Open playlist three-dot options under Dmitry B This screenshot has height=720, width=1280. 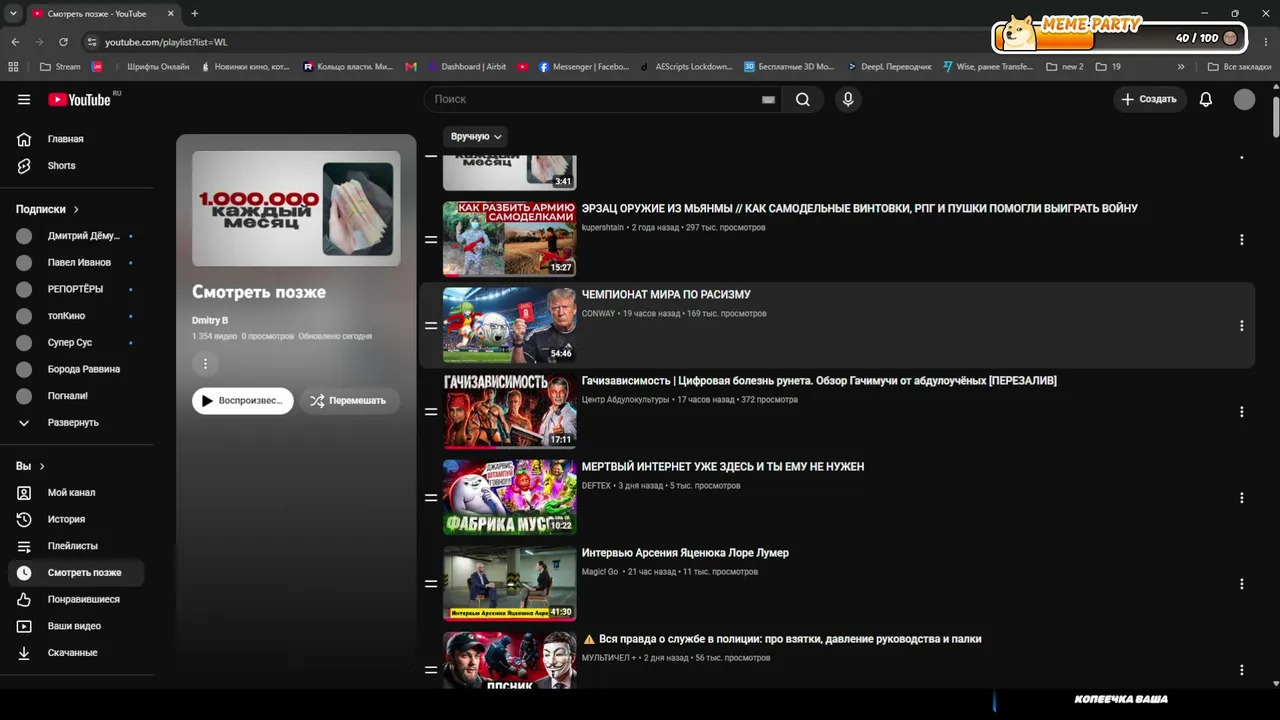pos(205,364)
